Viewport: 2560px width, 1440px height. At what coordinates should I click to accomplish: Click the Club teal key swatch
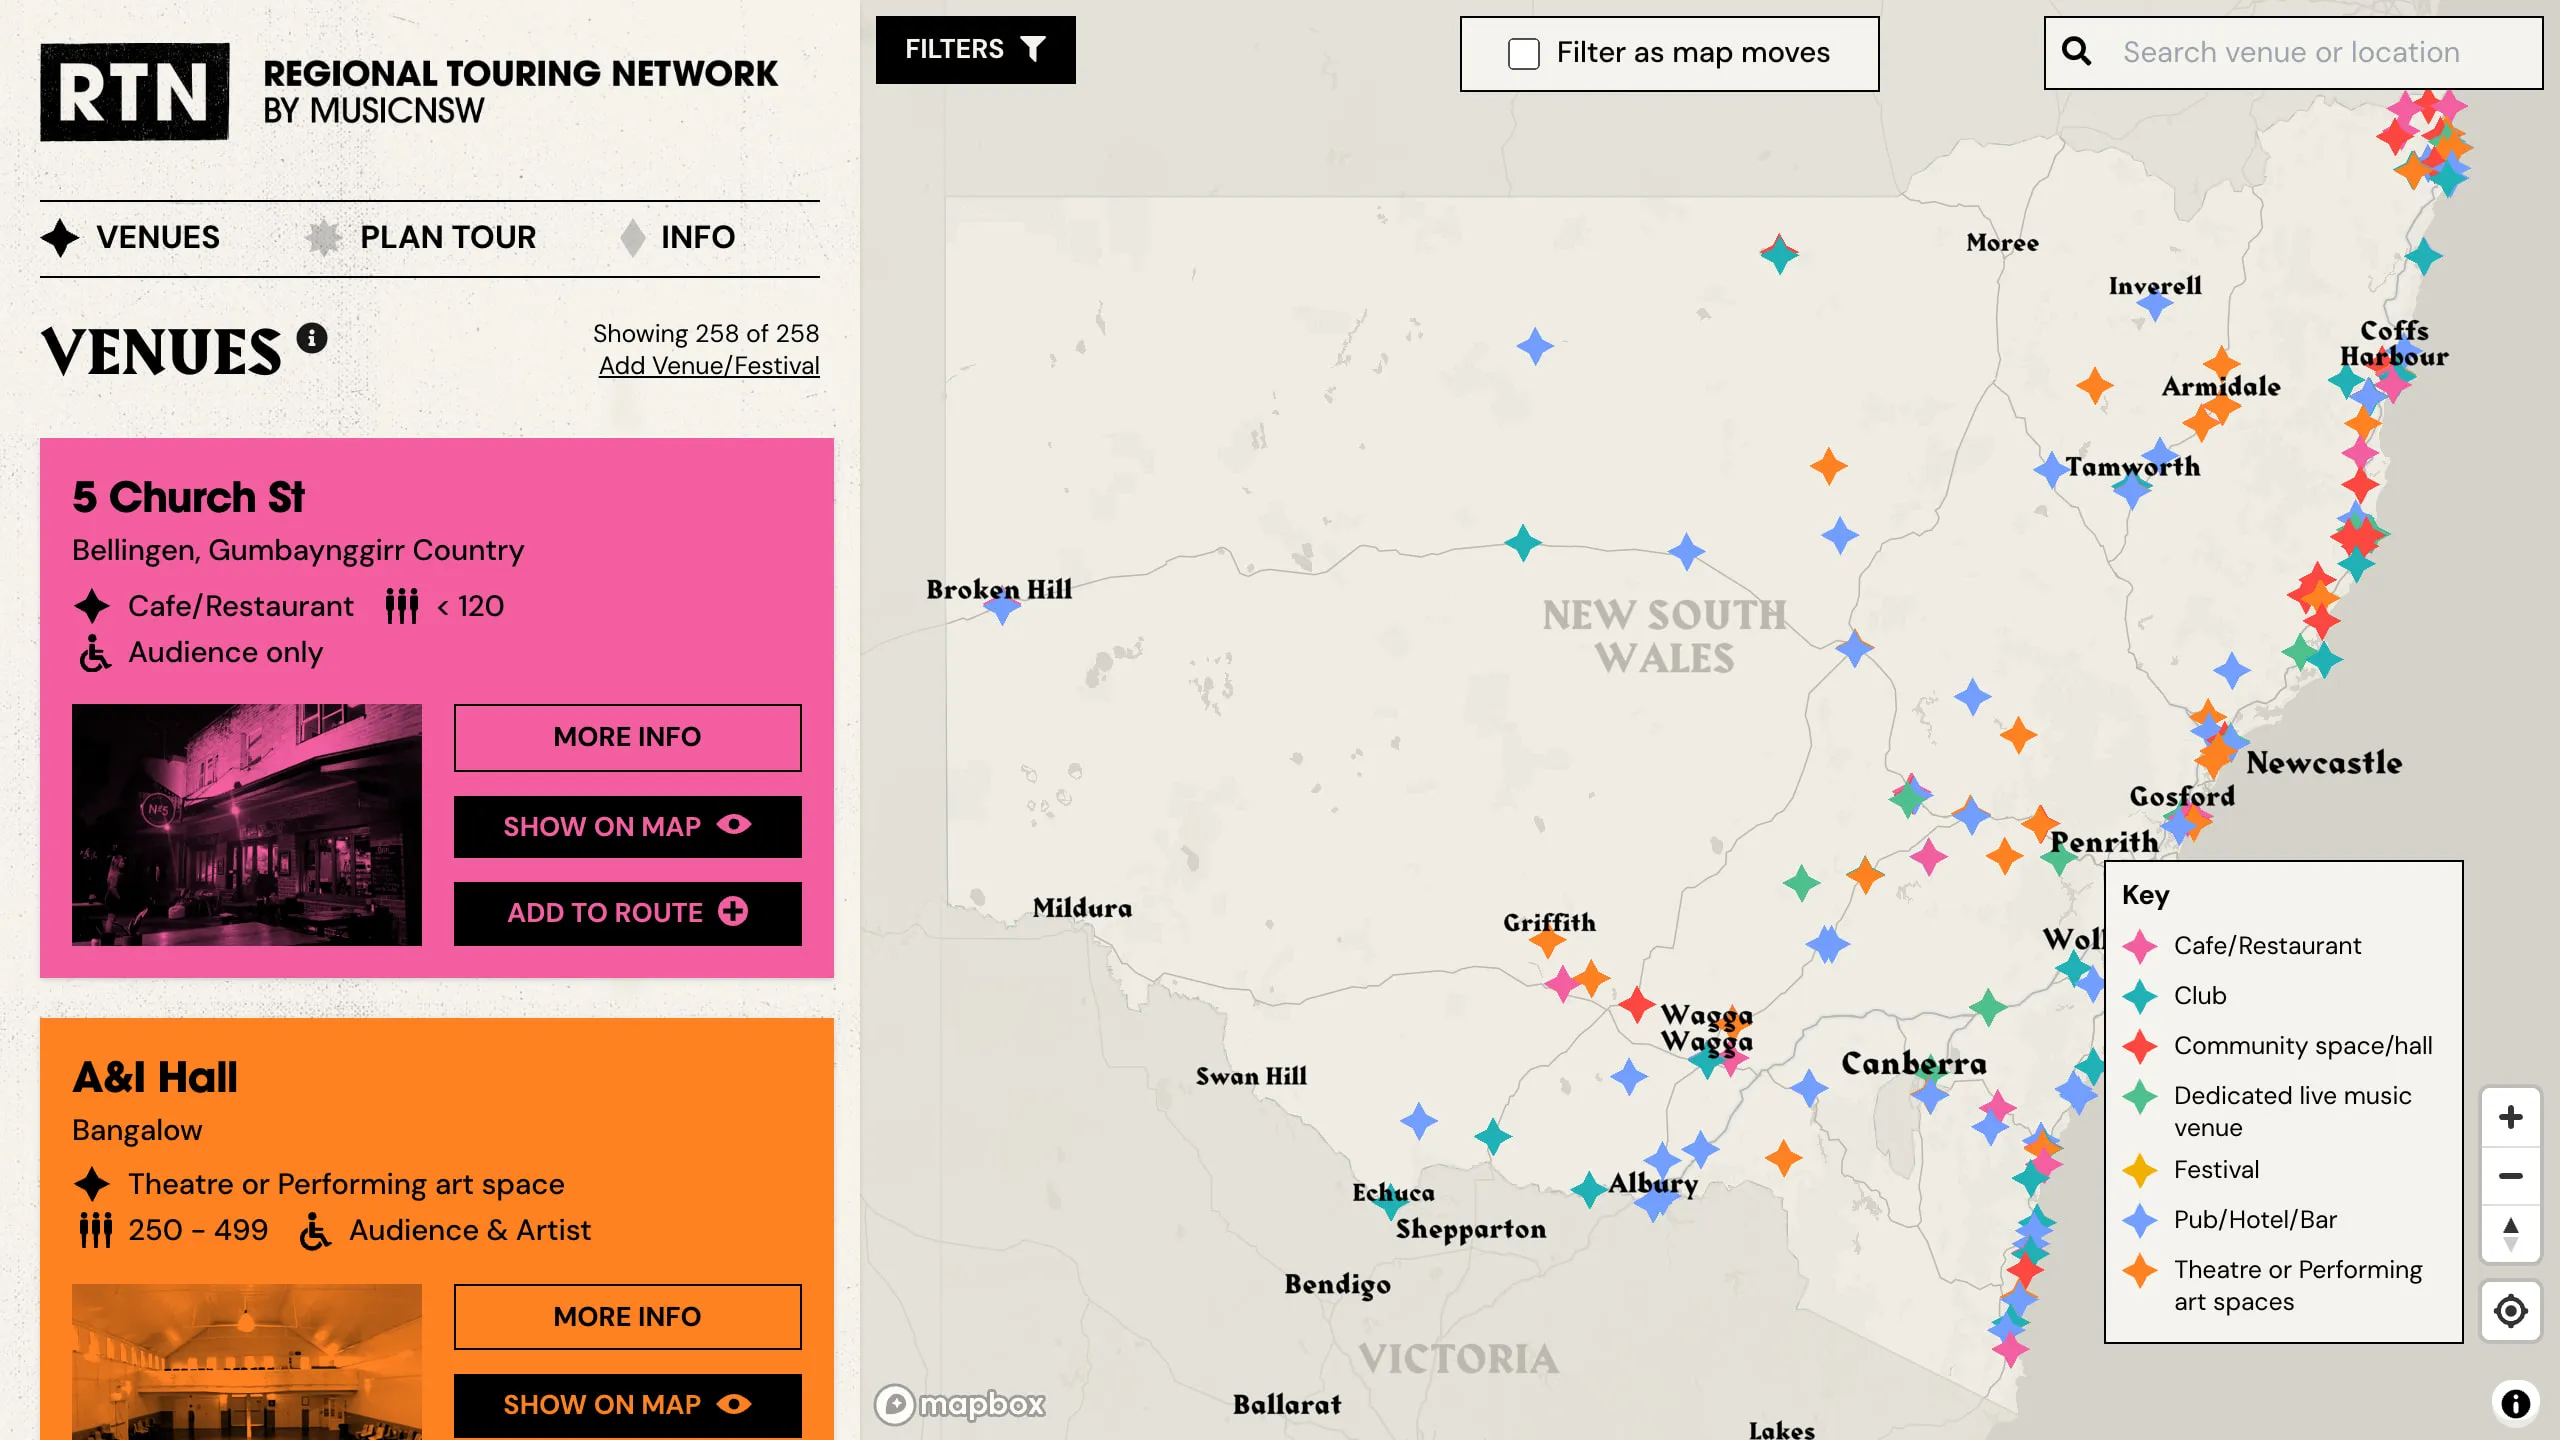[x=2139, y=996]
